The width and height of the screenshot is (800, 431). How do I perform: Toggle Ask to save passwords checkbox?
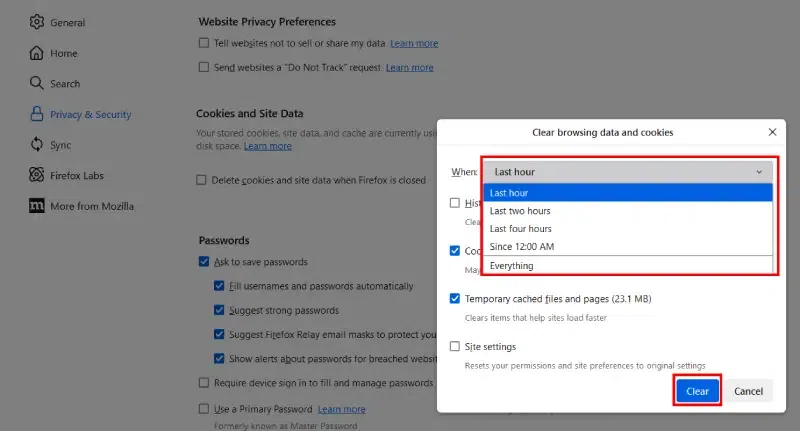(x=204, y=262)
